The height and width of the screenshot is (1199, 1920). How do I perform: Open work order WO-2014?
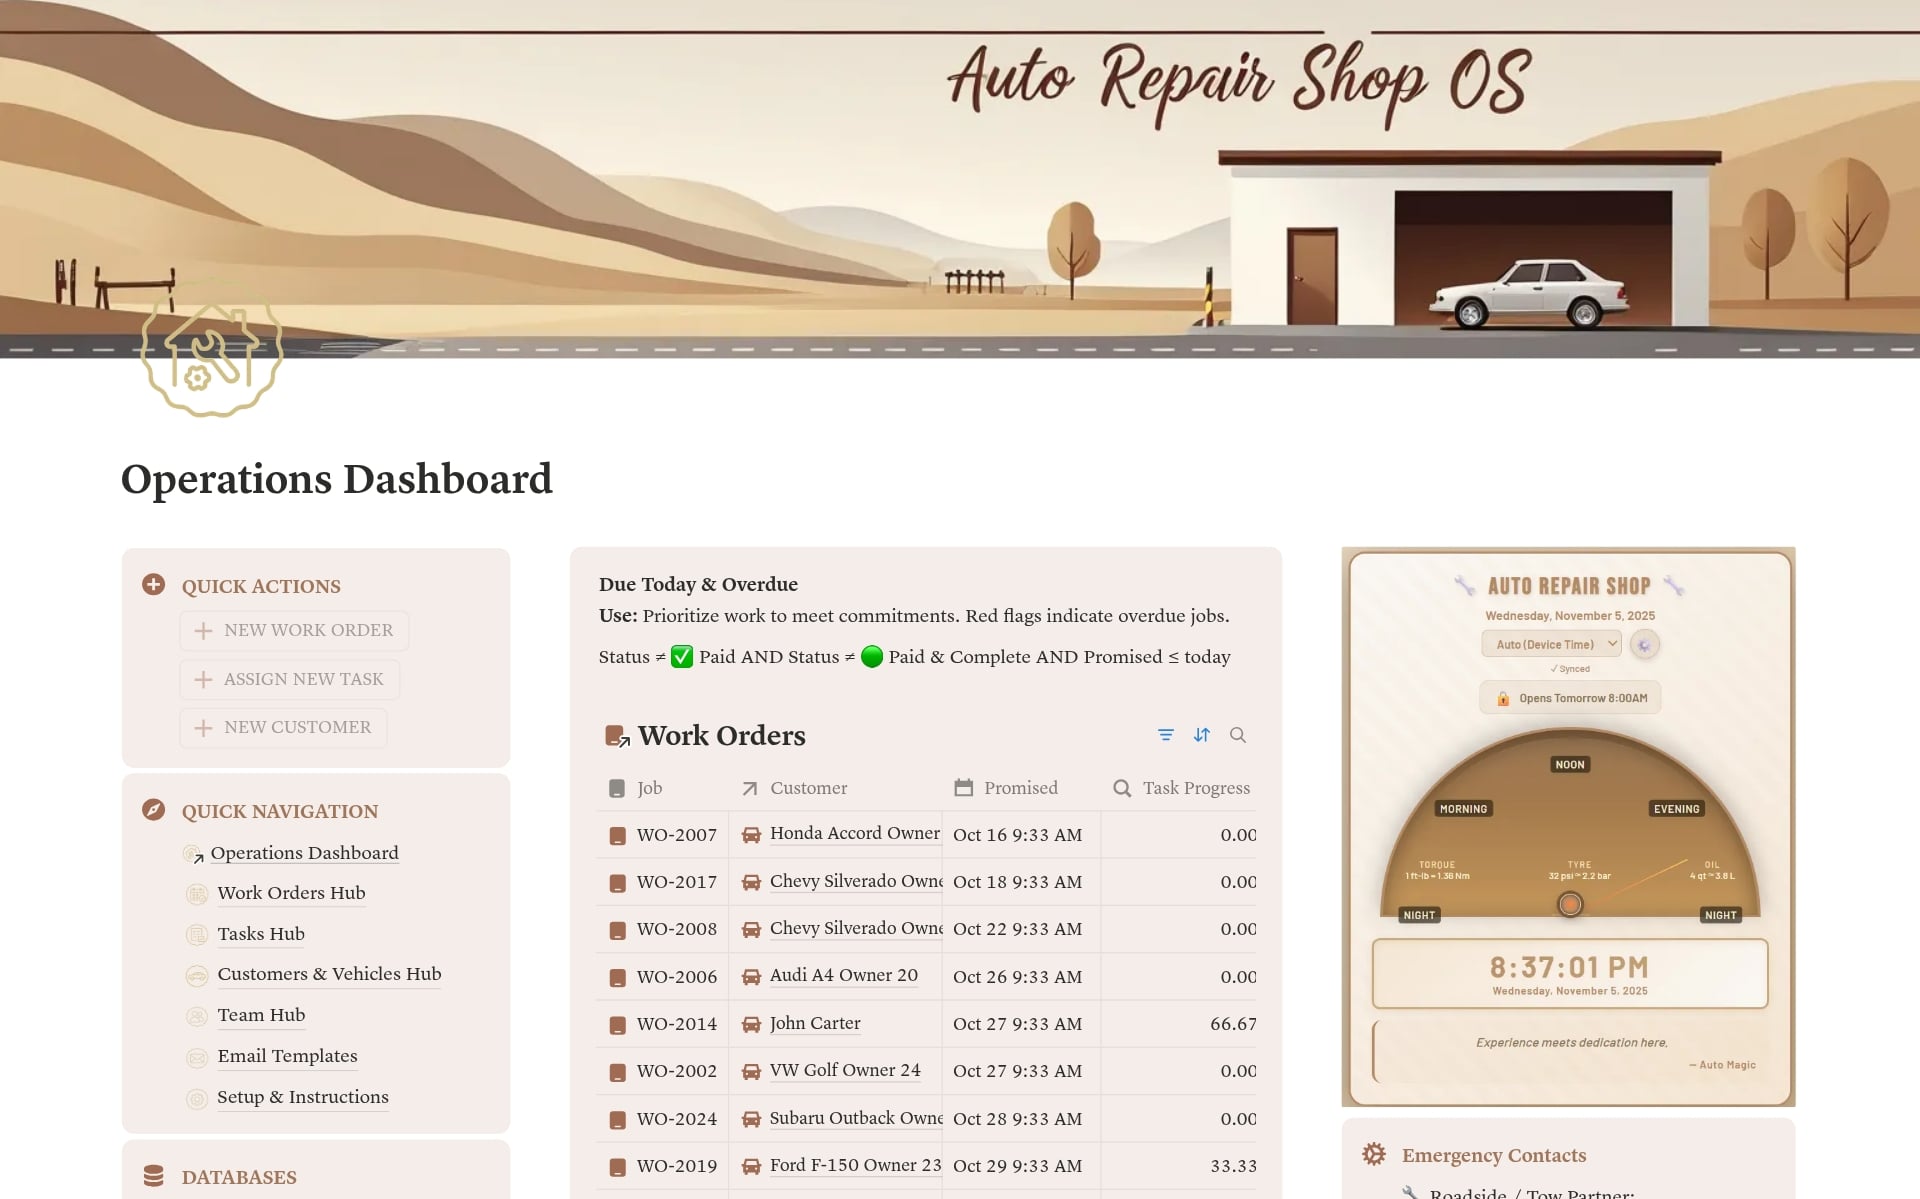[x=677, y=1024]
